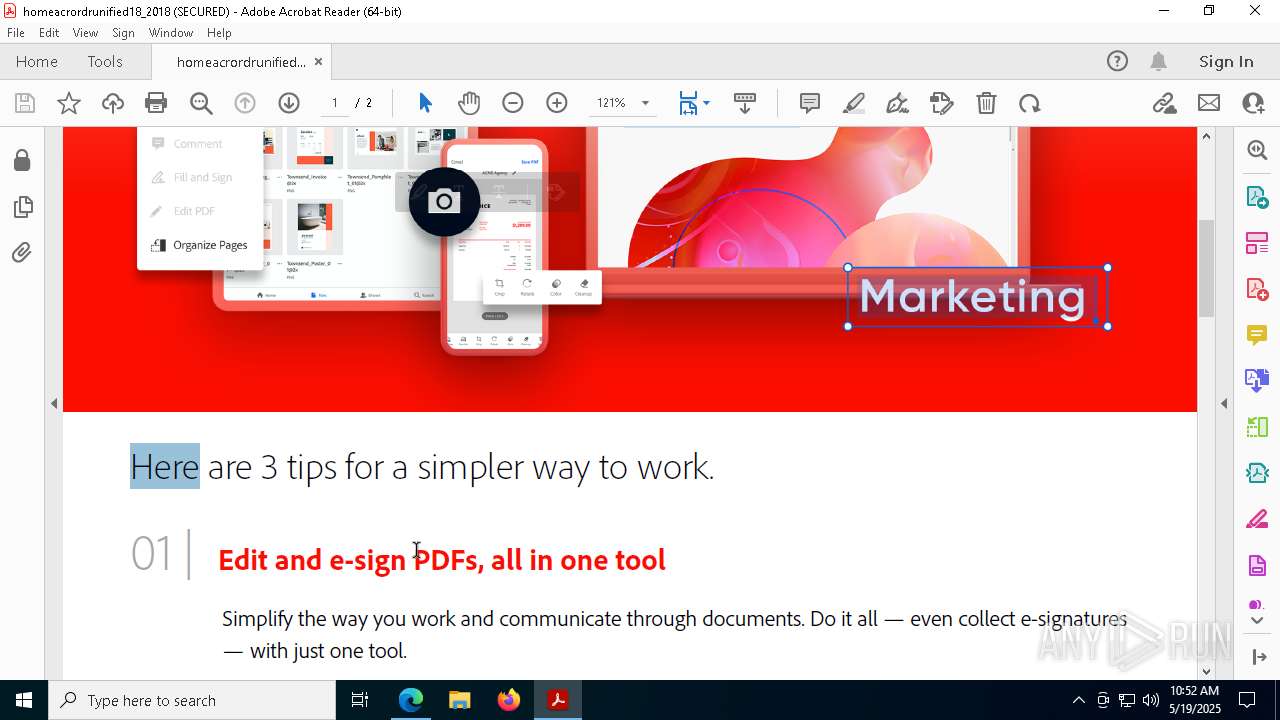The height and width of the screenshot is (720, 1280).
Task: Open the Comment tool in right pane
Action: (x=1257, y=335)
